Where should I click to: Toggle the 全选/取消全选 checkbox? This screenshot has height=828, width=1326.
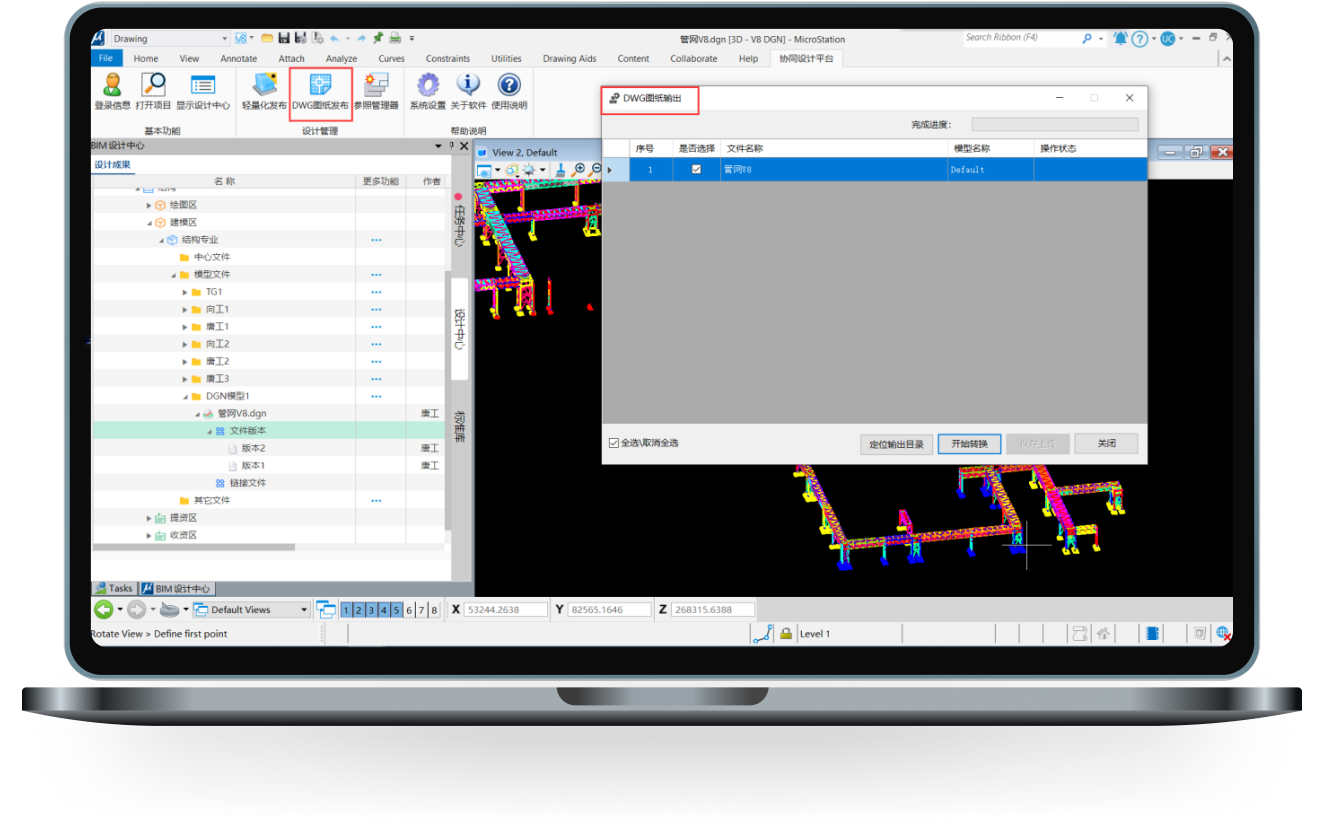click(x=614, y=443)
